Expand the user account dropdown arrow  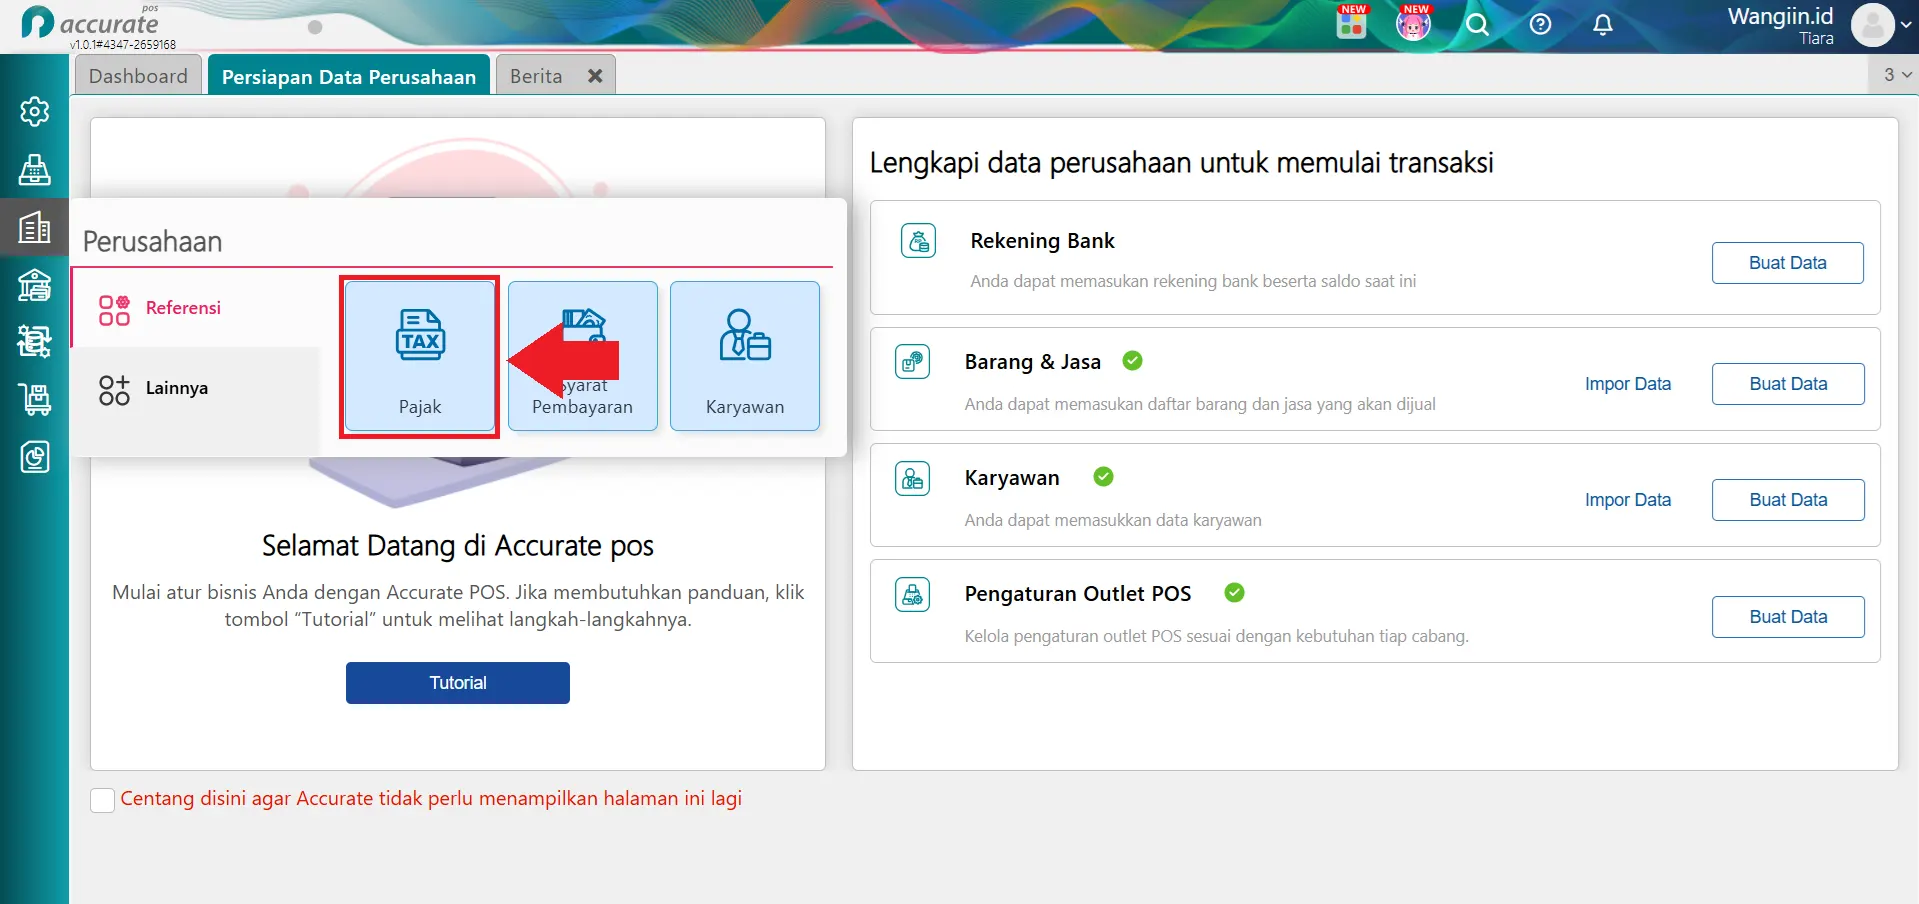point(1906,26)
